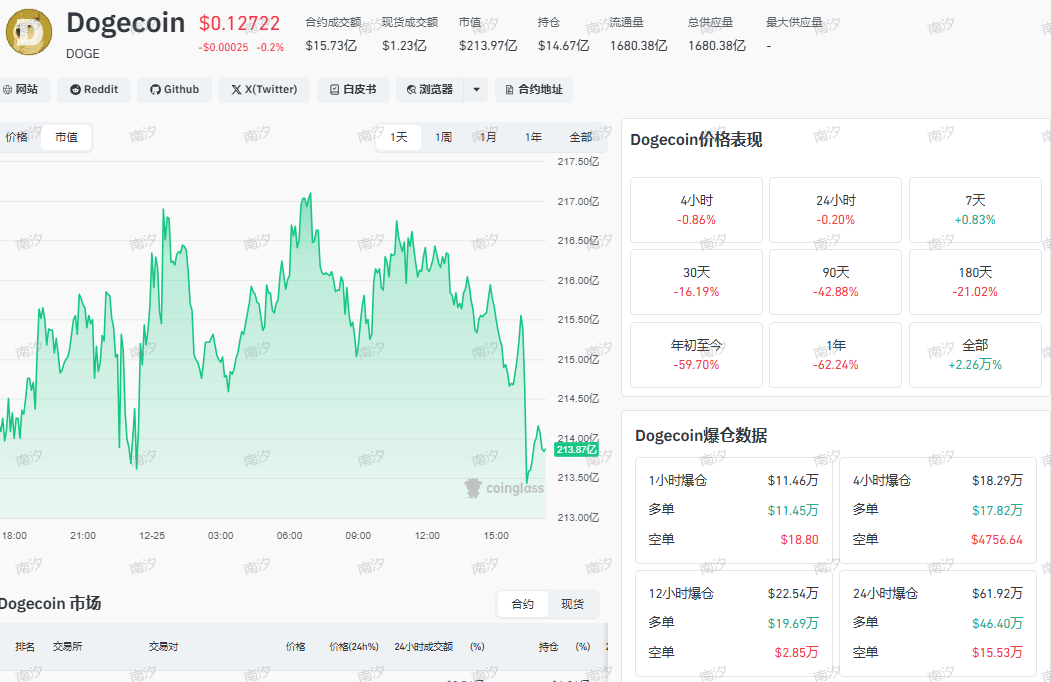Image resolution: width=1051 pixels, height=682 pixels.
Task: Open the X(Twitter) link button
Action: [263, 89]
